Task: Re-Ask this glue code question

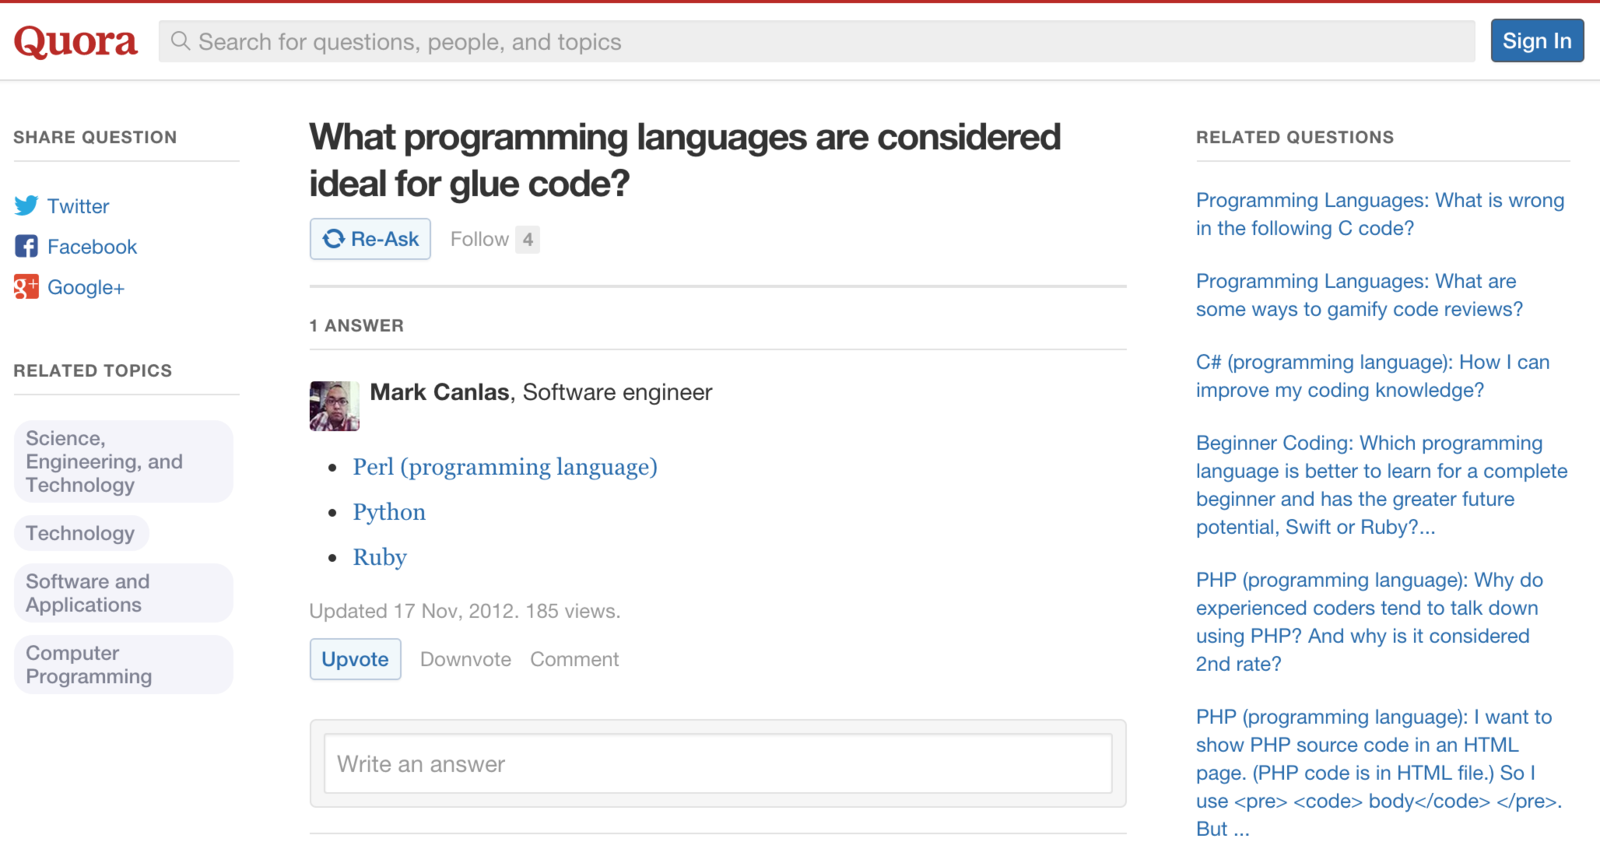Action: coord(370,239)
